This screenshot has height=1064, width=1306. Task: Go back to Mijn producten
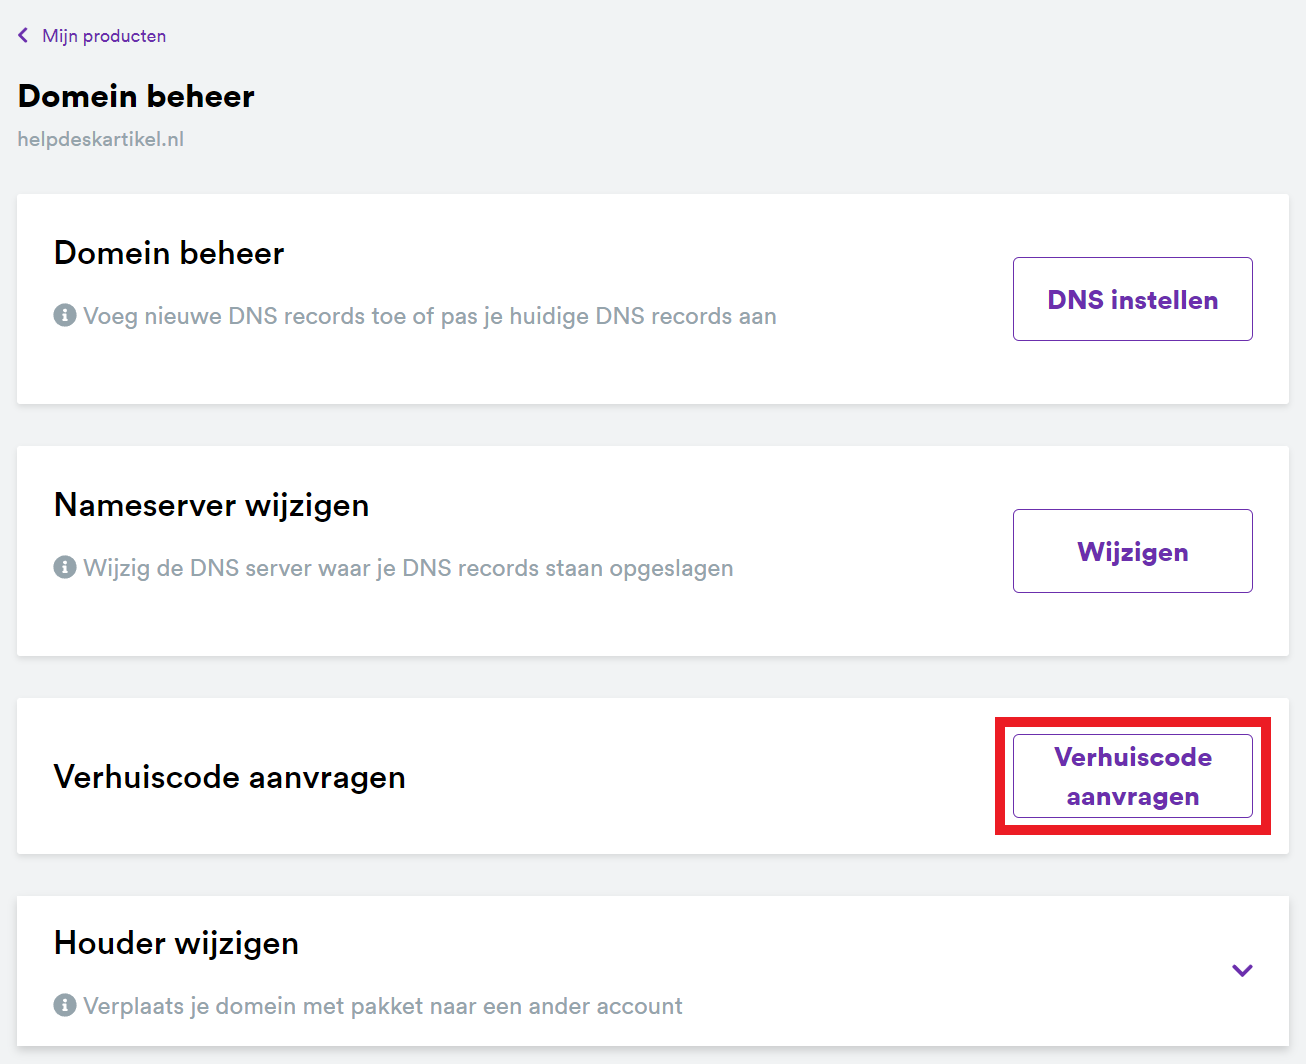(104, 36)
